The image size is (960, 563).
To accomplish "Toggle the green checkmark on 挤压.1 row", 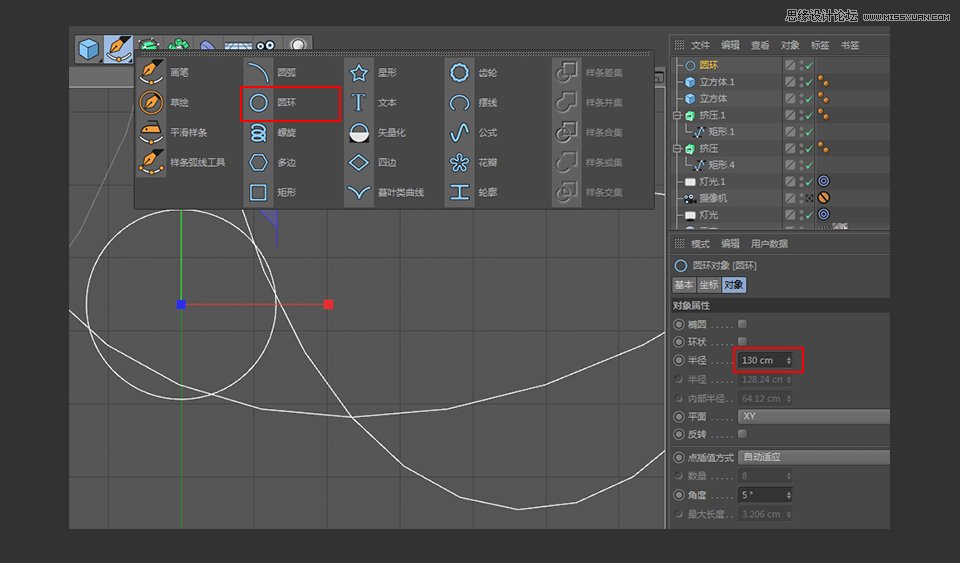I will (809, 115).
